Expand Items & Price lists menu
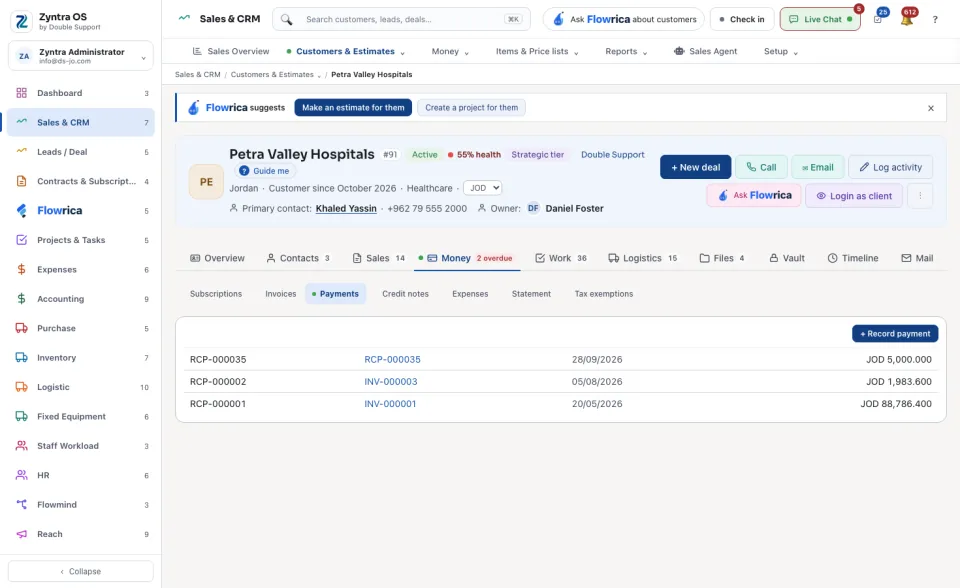 pyautogui.click(x=537, y=51)
